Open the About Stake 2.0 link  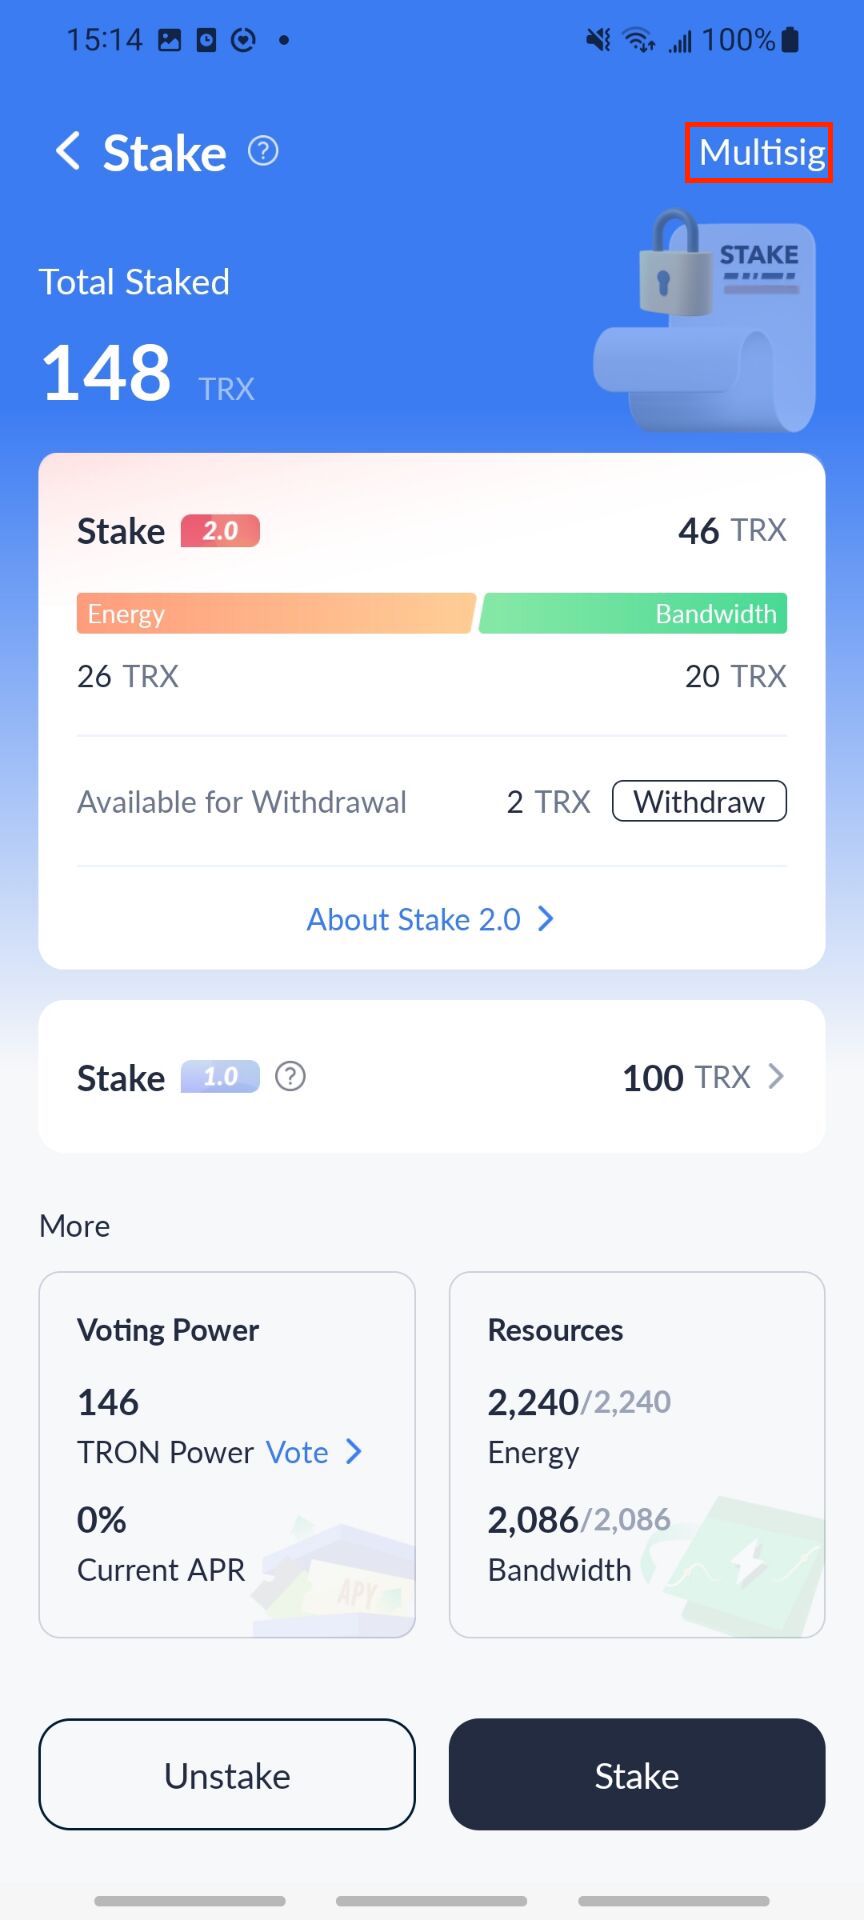point(414,919)
